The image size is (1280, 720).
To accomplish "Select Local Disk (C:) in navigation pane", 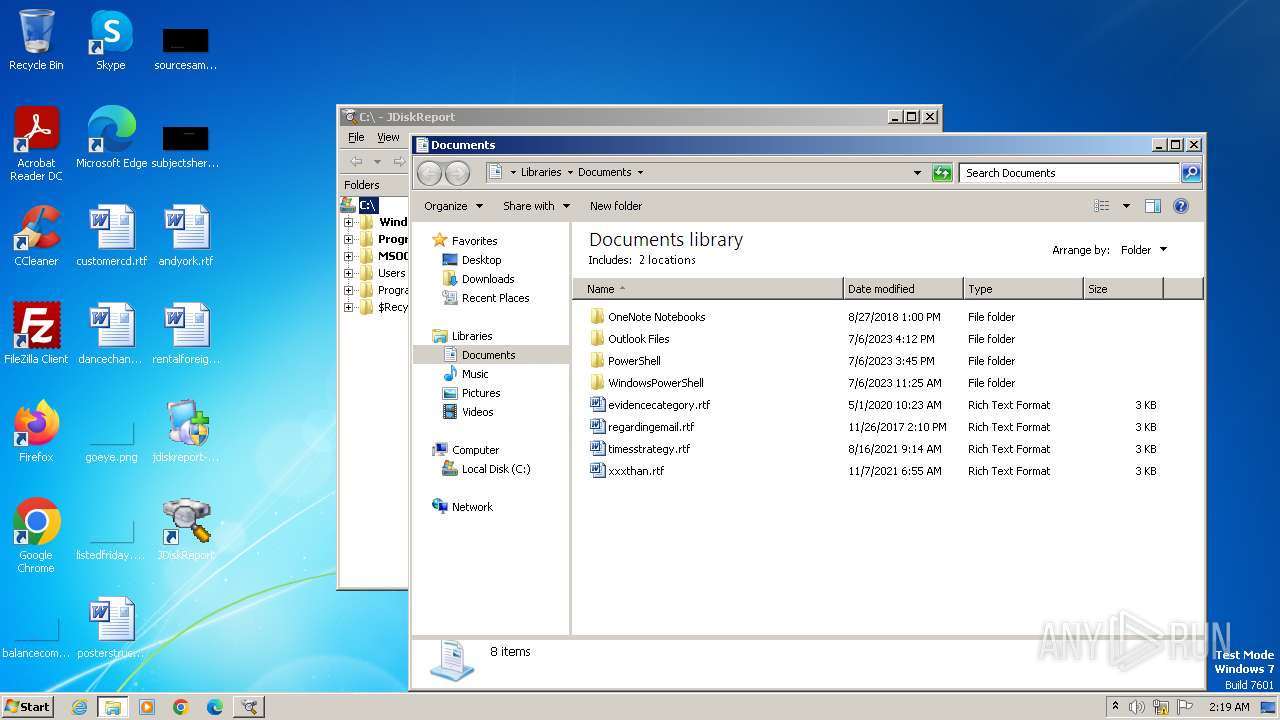I will (495, 469).
